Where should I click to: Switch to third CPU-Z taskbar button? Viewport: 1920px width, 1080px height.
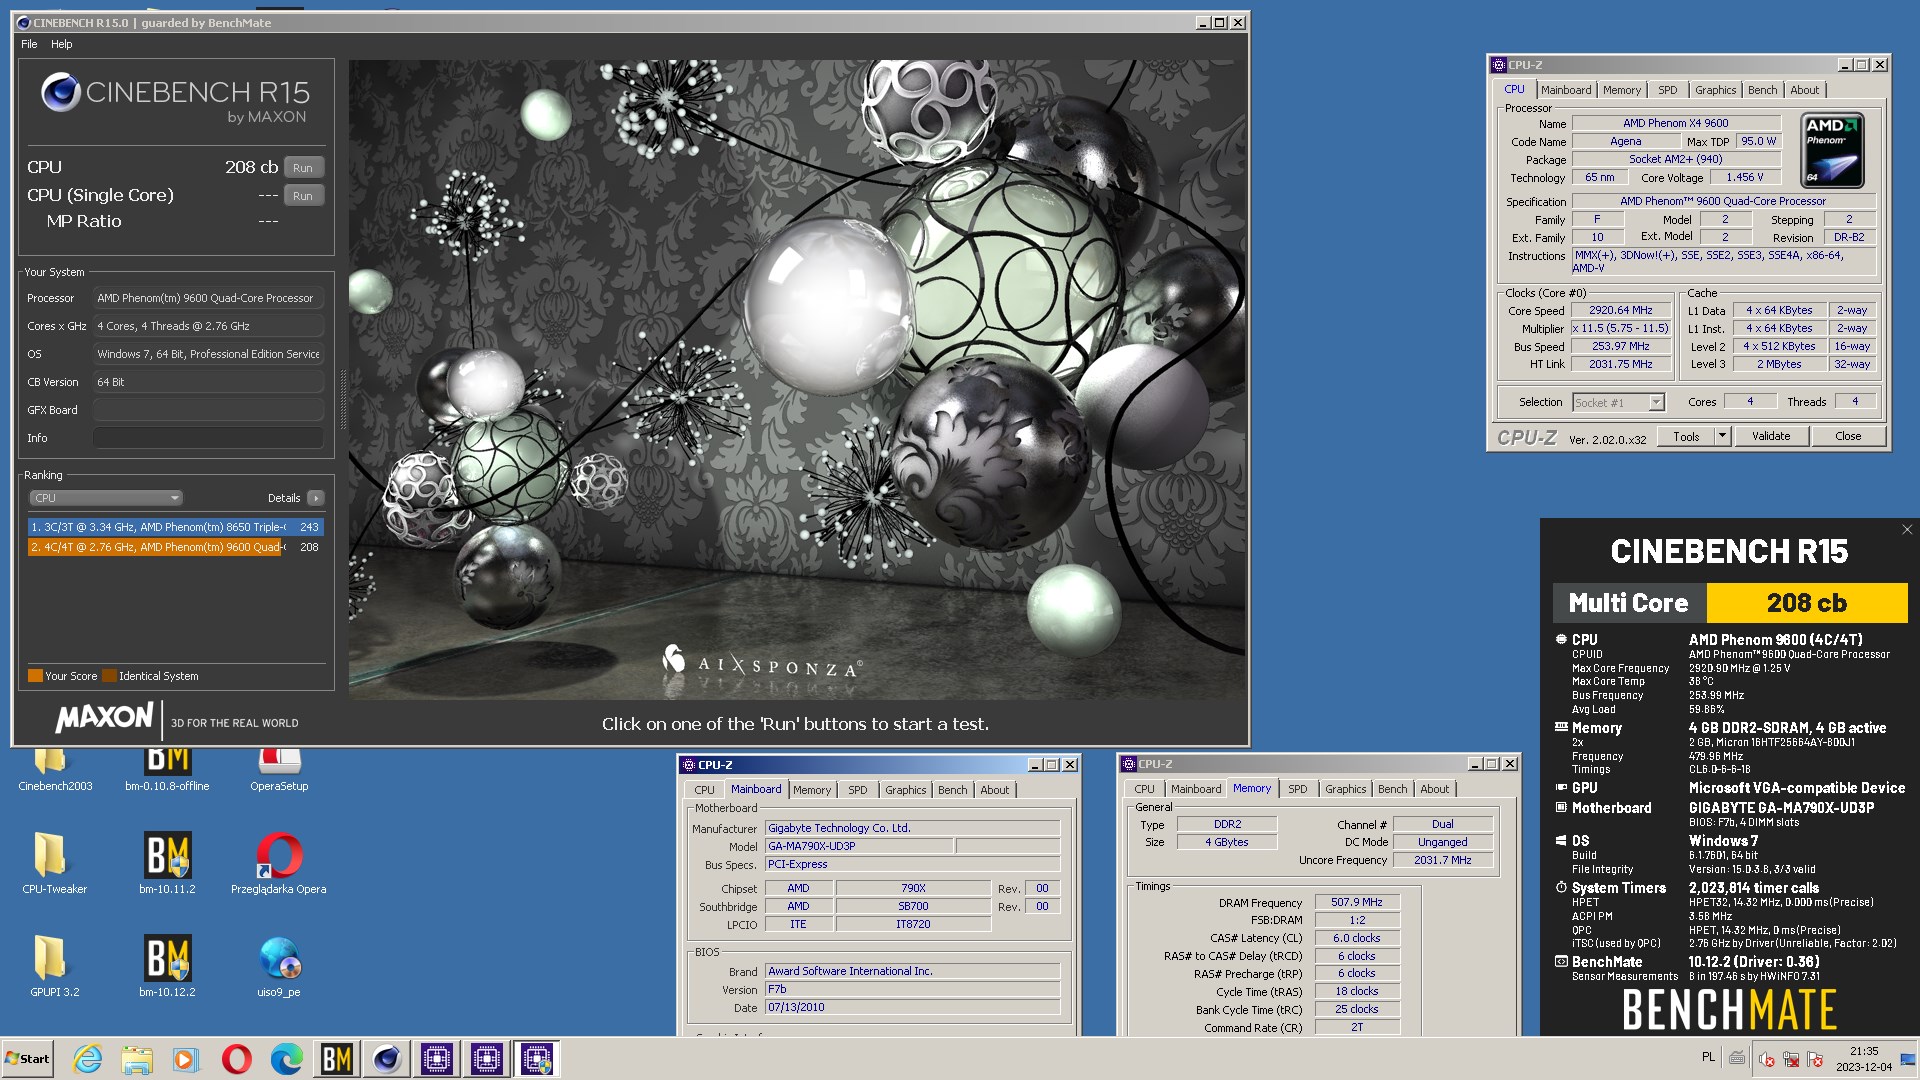(537, 1059)
